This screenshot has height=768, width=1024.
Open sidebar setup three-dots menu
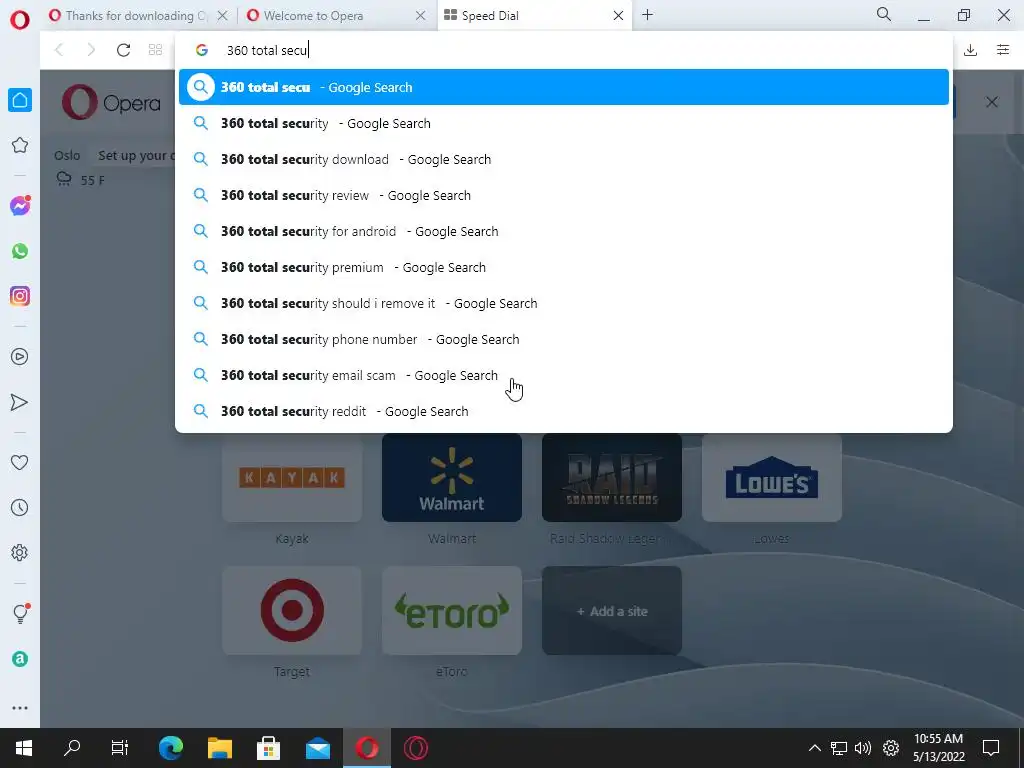click(20, 708)
